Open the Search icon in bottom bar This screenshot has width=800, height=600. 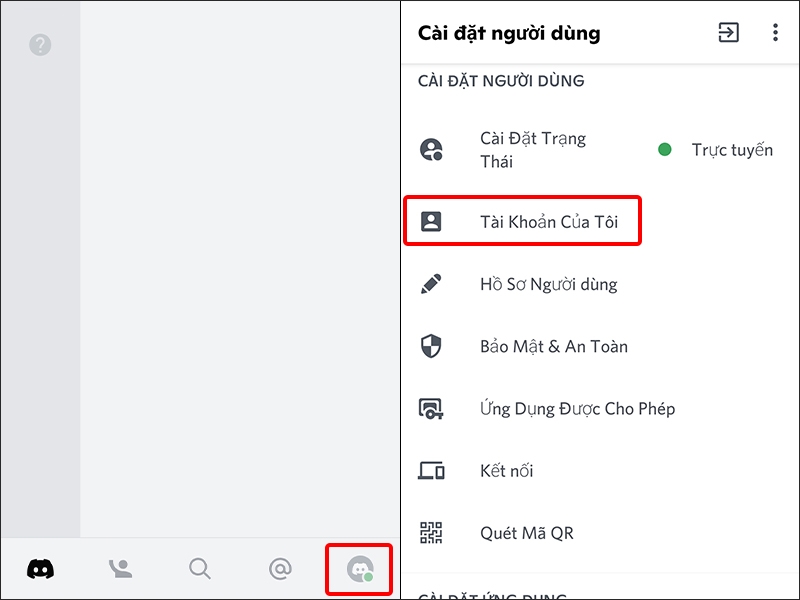[199, 568]
